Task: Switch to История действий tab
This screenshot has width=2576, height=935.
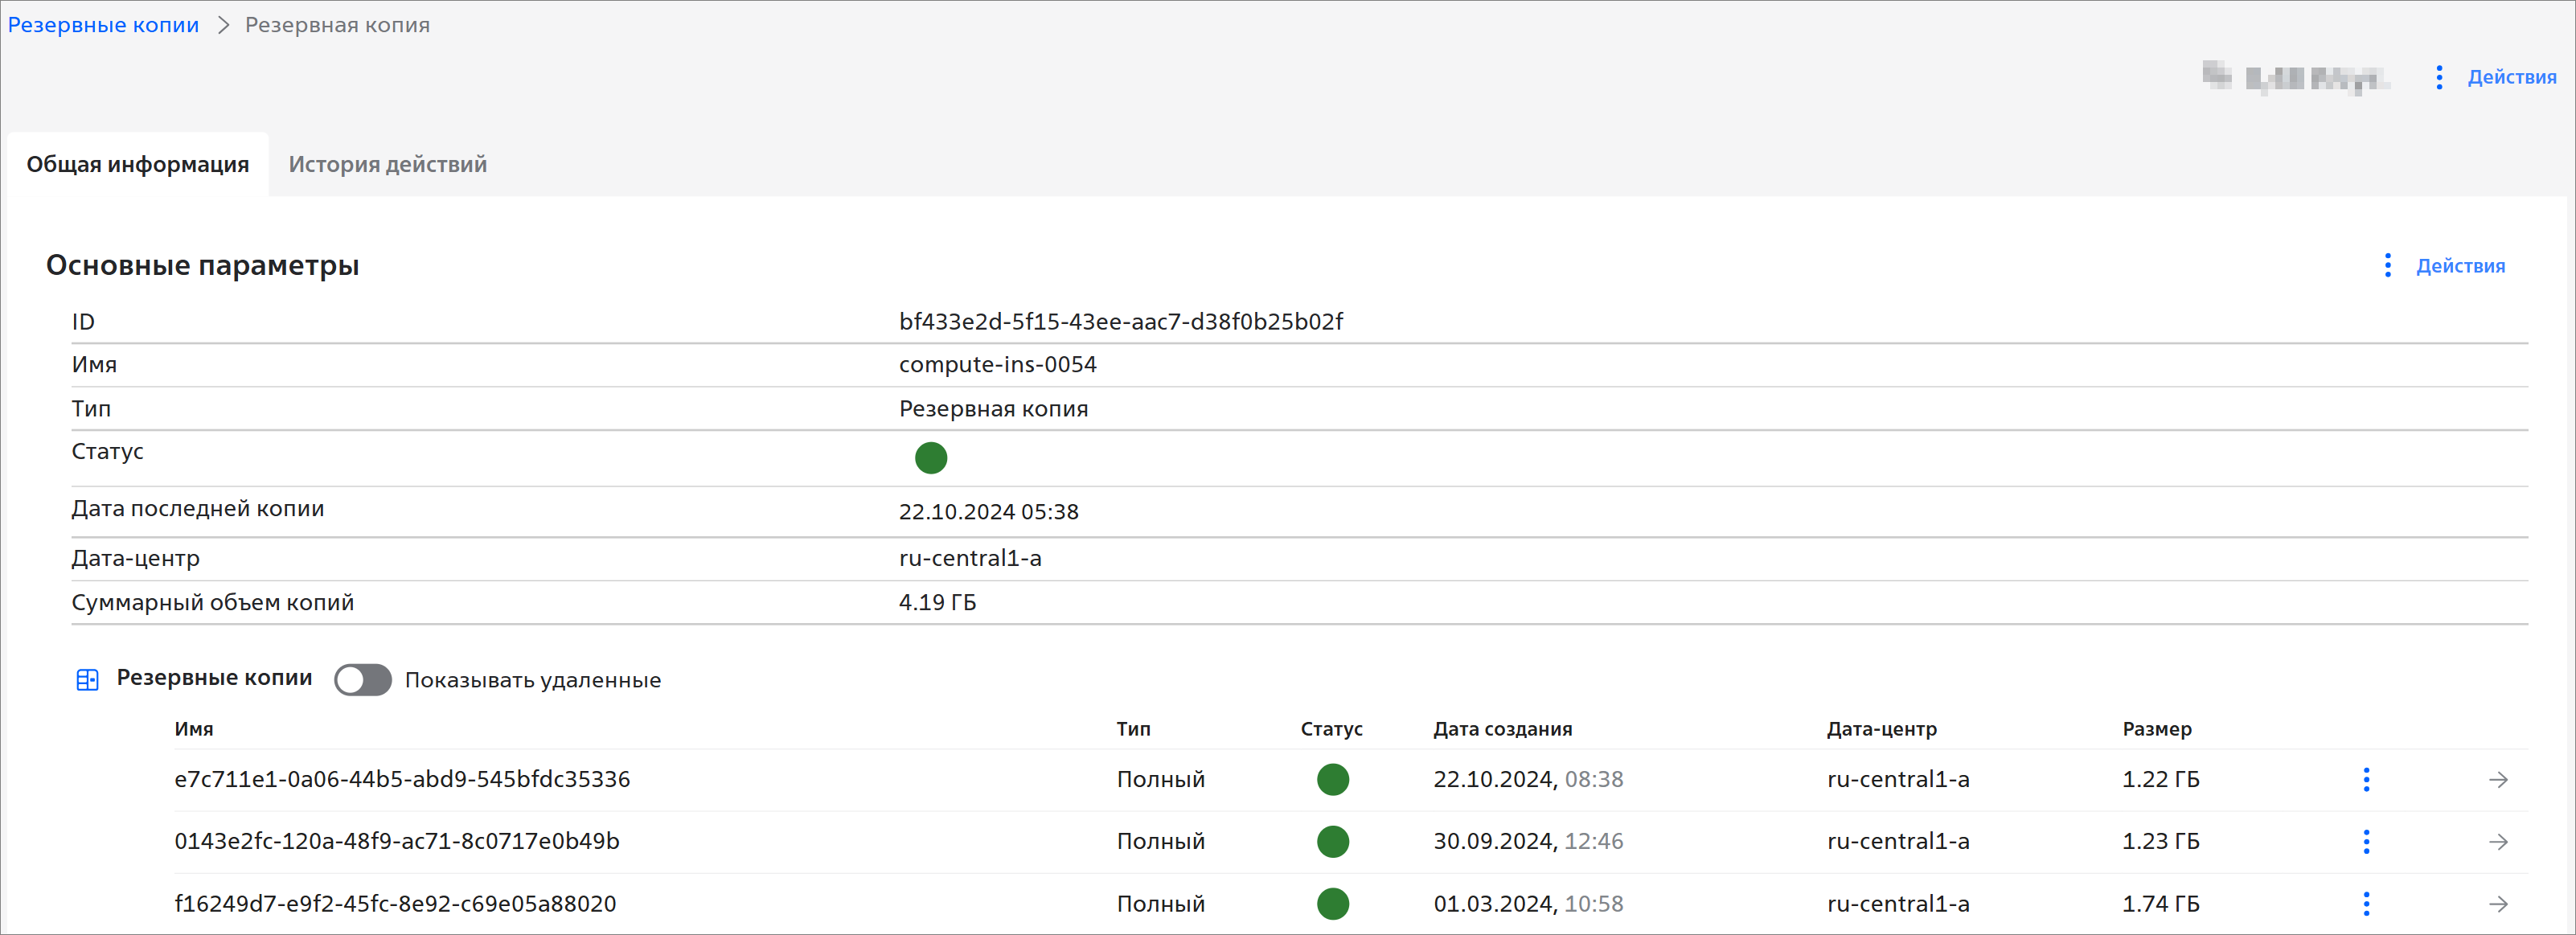Action: 387,164
